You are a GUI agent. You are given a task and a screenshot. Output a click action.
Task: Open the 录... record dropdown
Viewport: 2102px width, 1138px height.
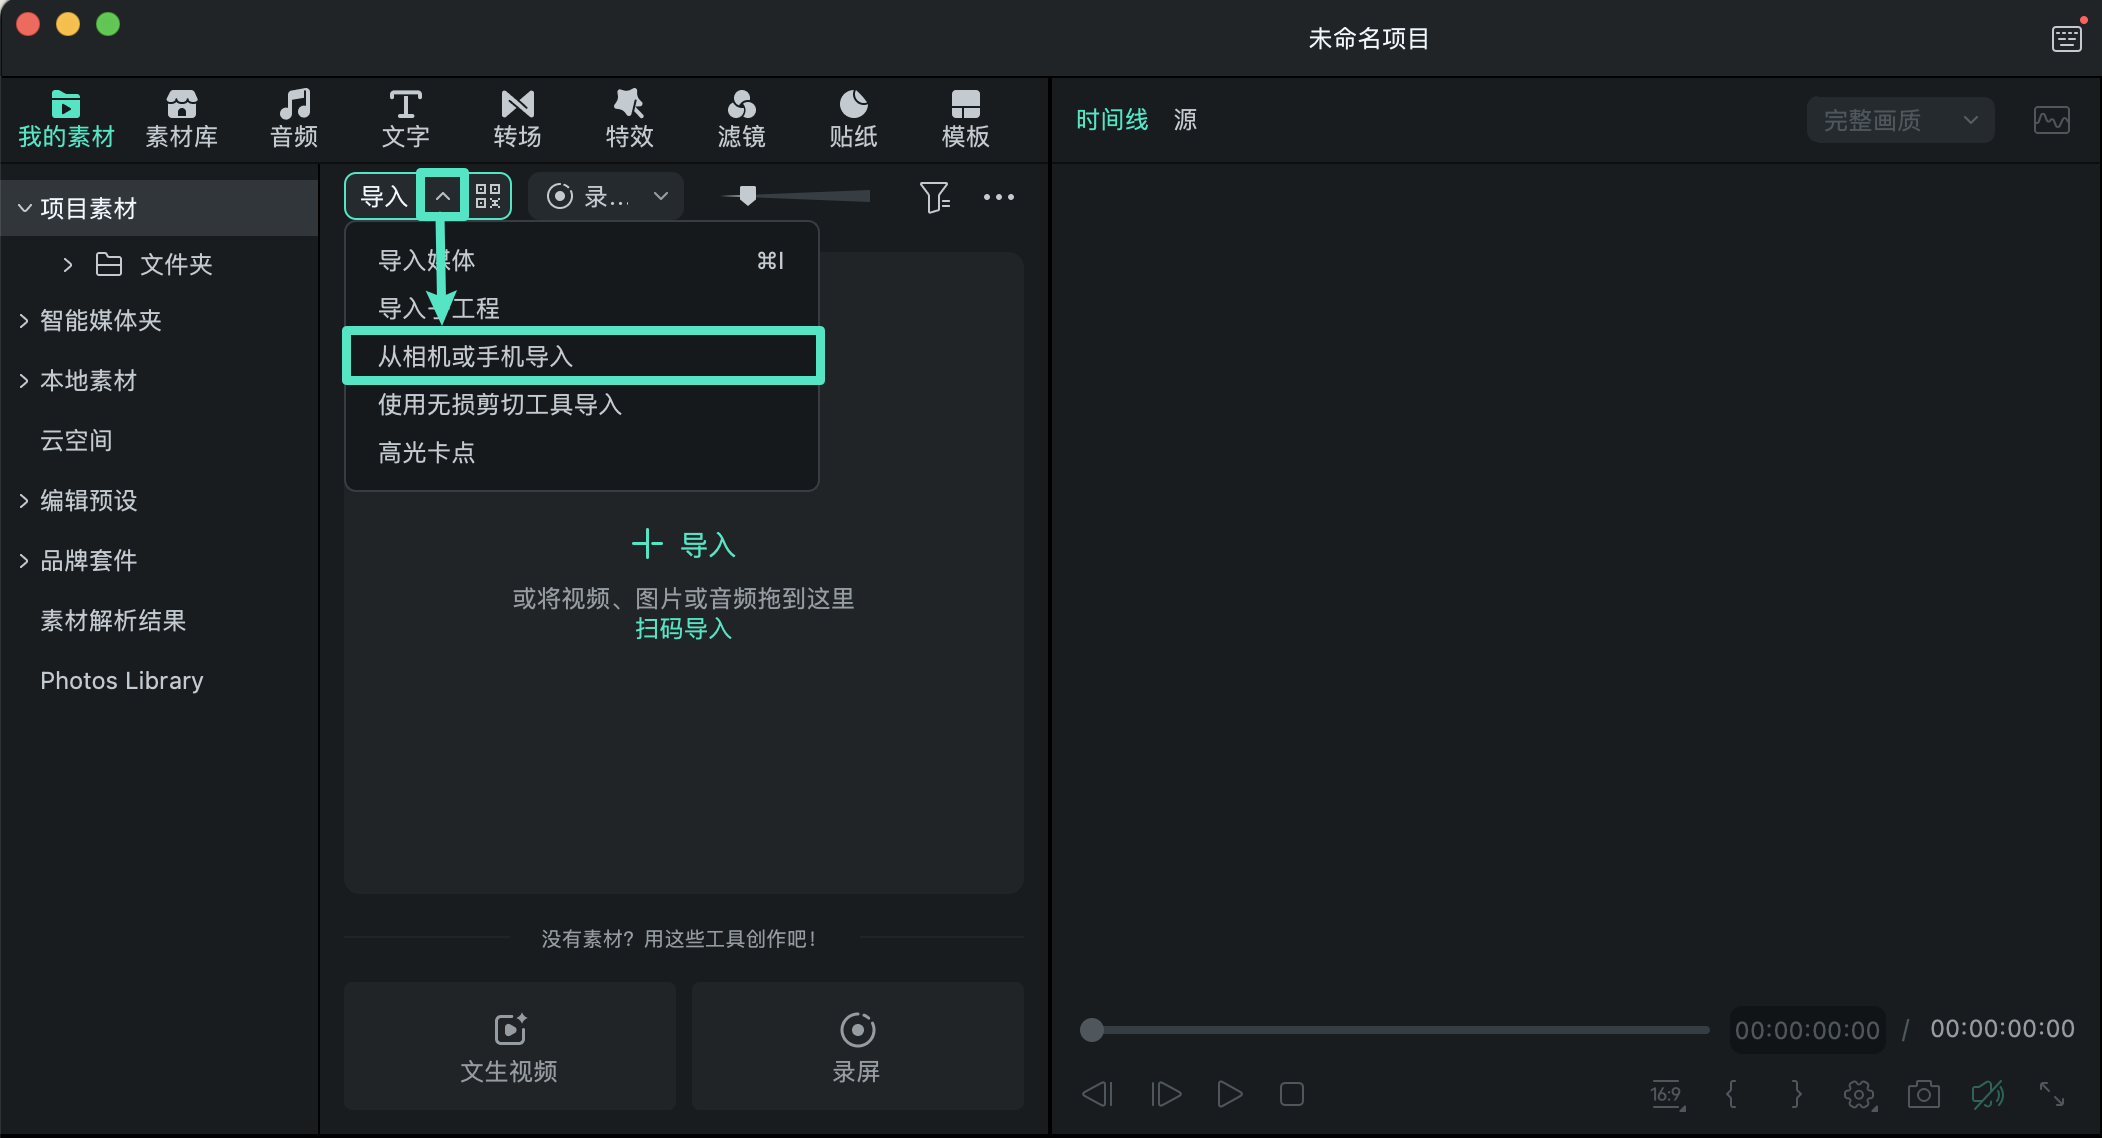pyautogui.click(x=606, y=196)
